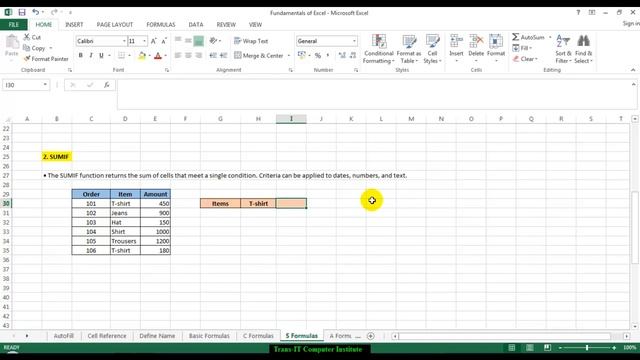
Task: Expand the font color dropdown arrow
Action: click(x=166, y=56)
